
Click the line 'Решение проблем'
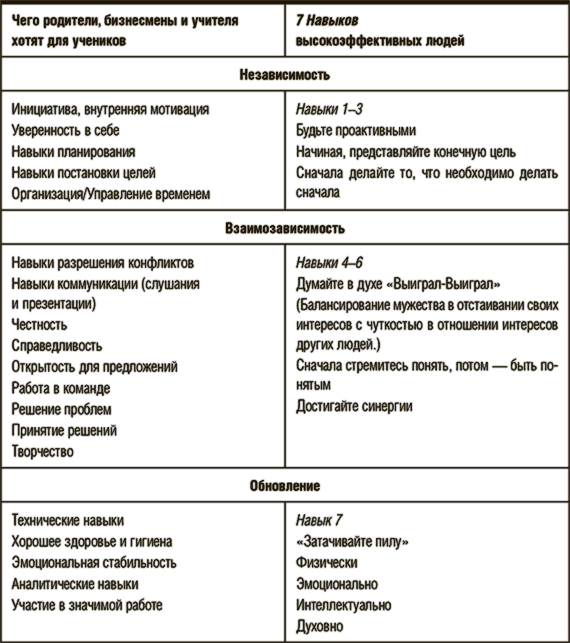click(62, 409)
